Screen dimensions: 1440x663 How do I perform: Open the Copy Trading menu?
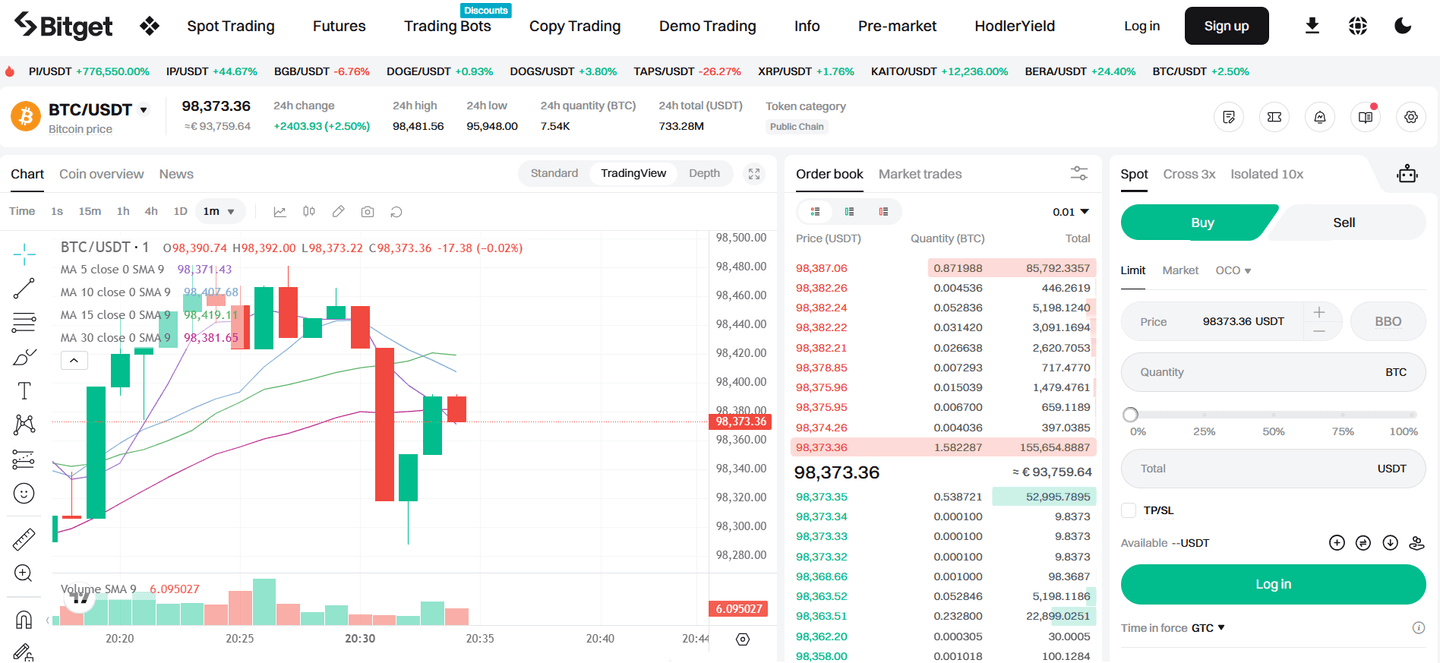575,25
